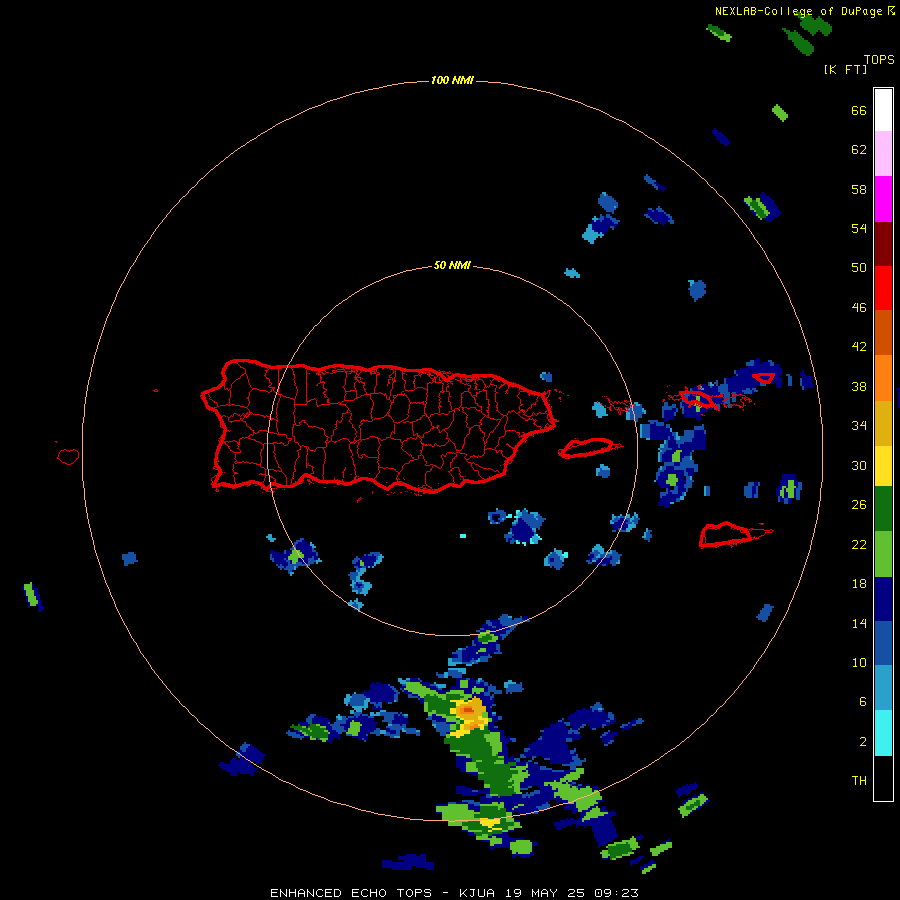900x900 pixels.
Task: Pick the dark green legend band
Action: [x=883, y=509]
